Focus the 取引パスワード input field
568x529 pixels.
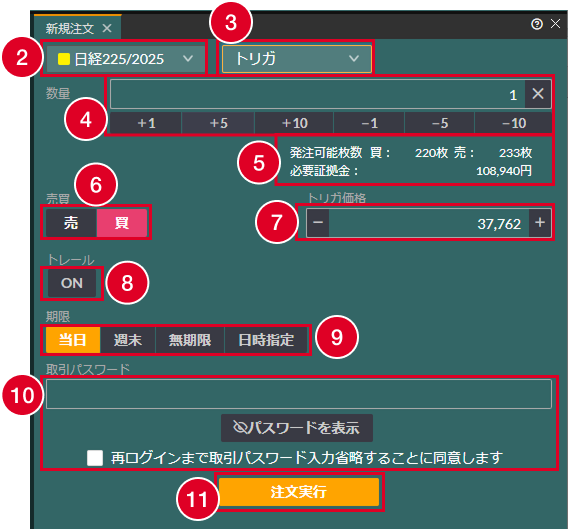pos(299,394)
